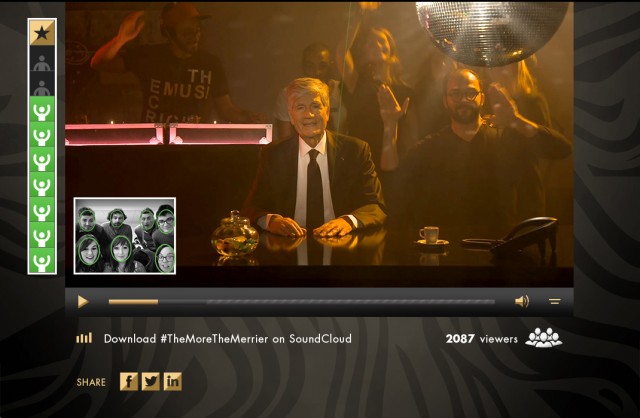Click the topmost green cheering person icon
Image resolution: width=640 pixels, height=418 pixels.
(42, 109)
